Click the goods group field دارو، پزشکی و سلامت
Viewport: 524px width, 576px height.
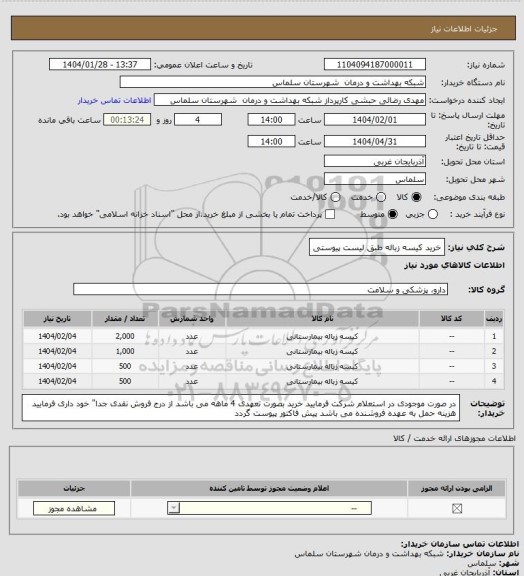pyautogui.click(x=260, y=289)
